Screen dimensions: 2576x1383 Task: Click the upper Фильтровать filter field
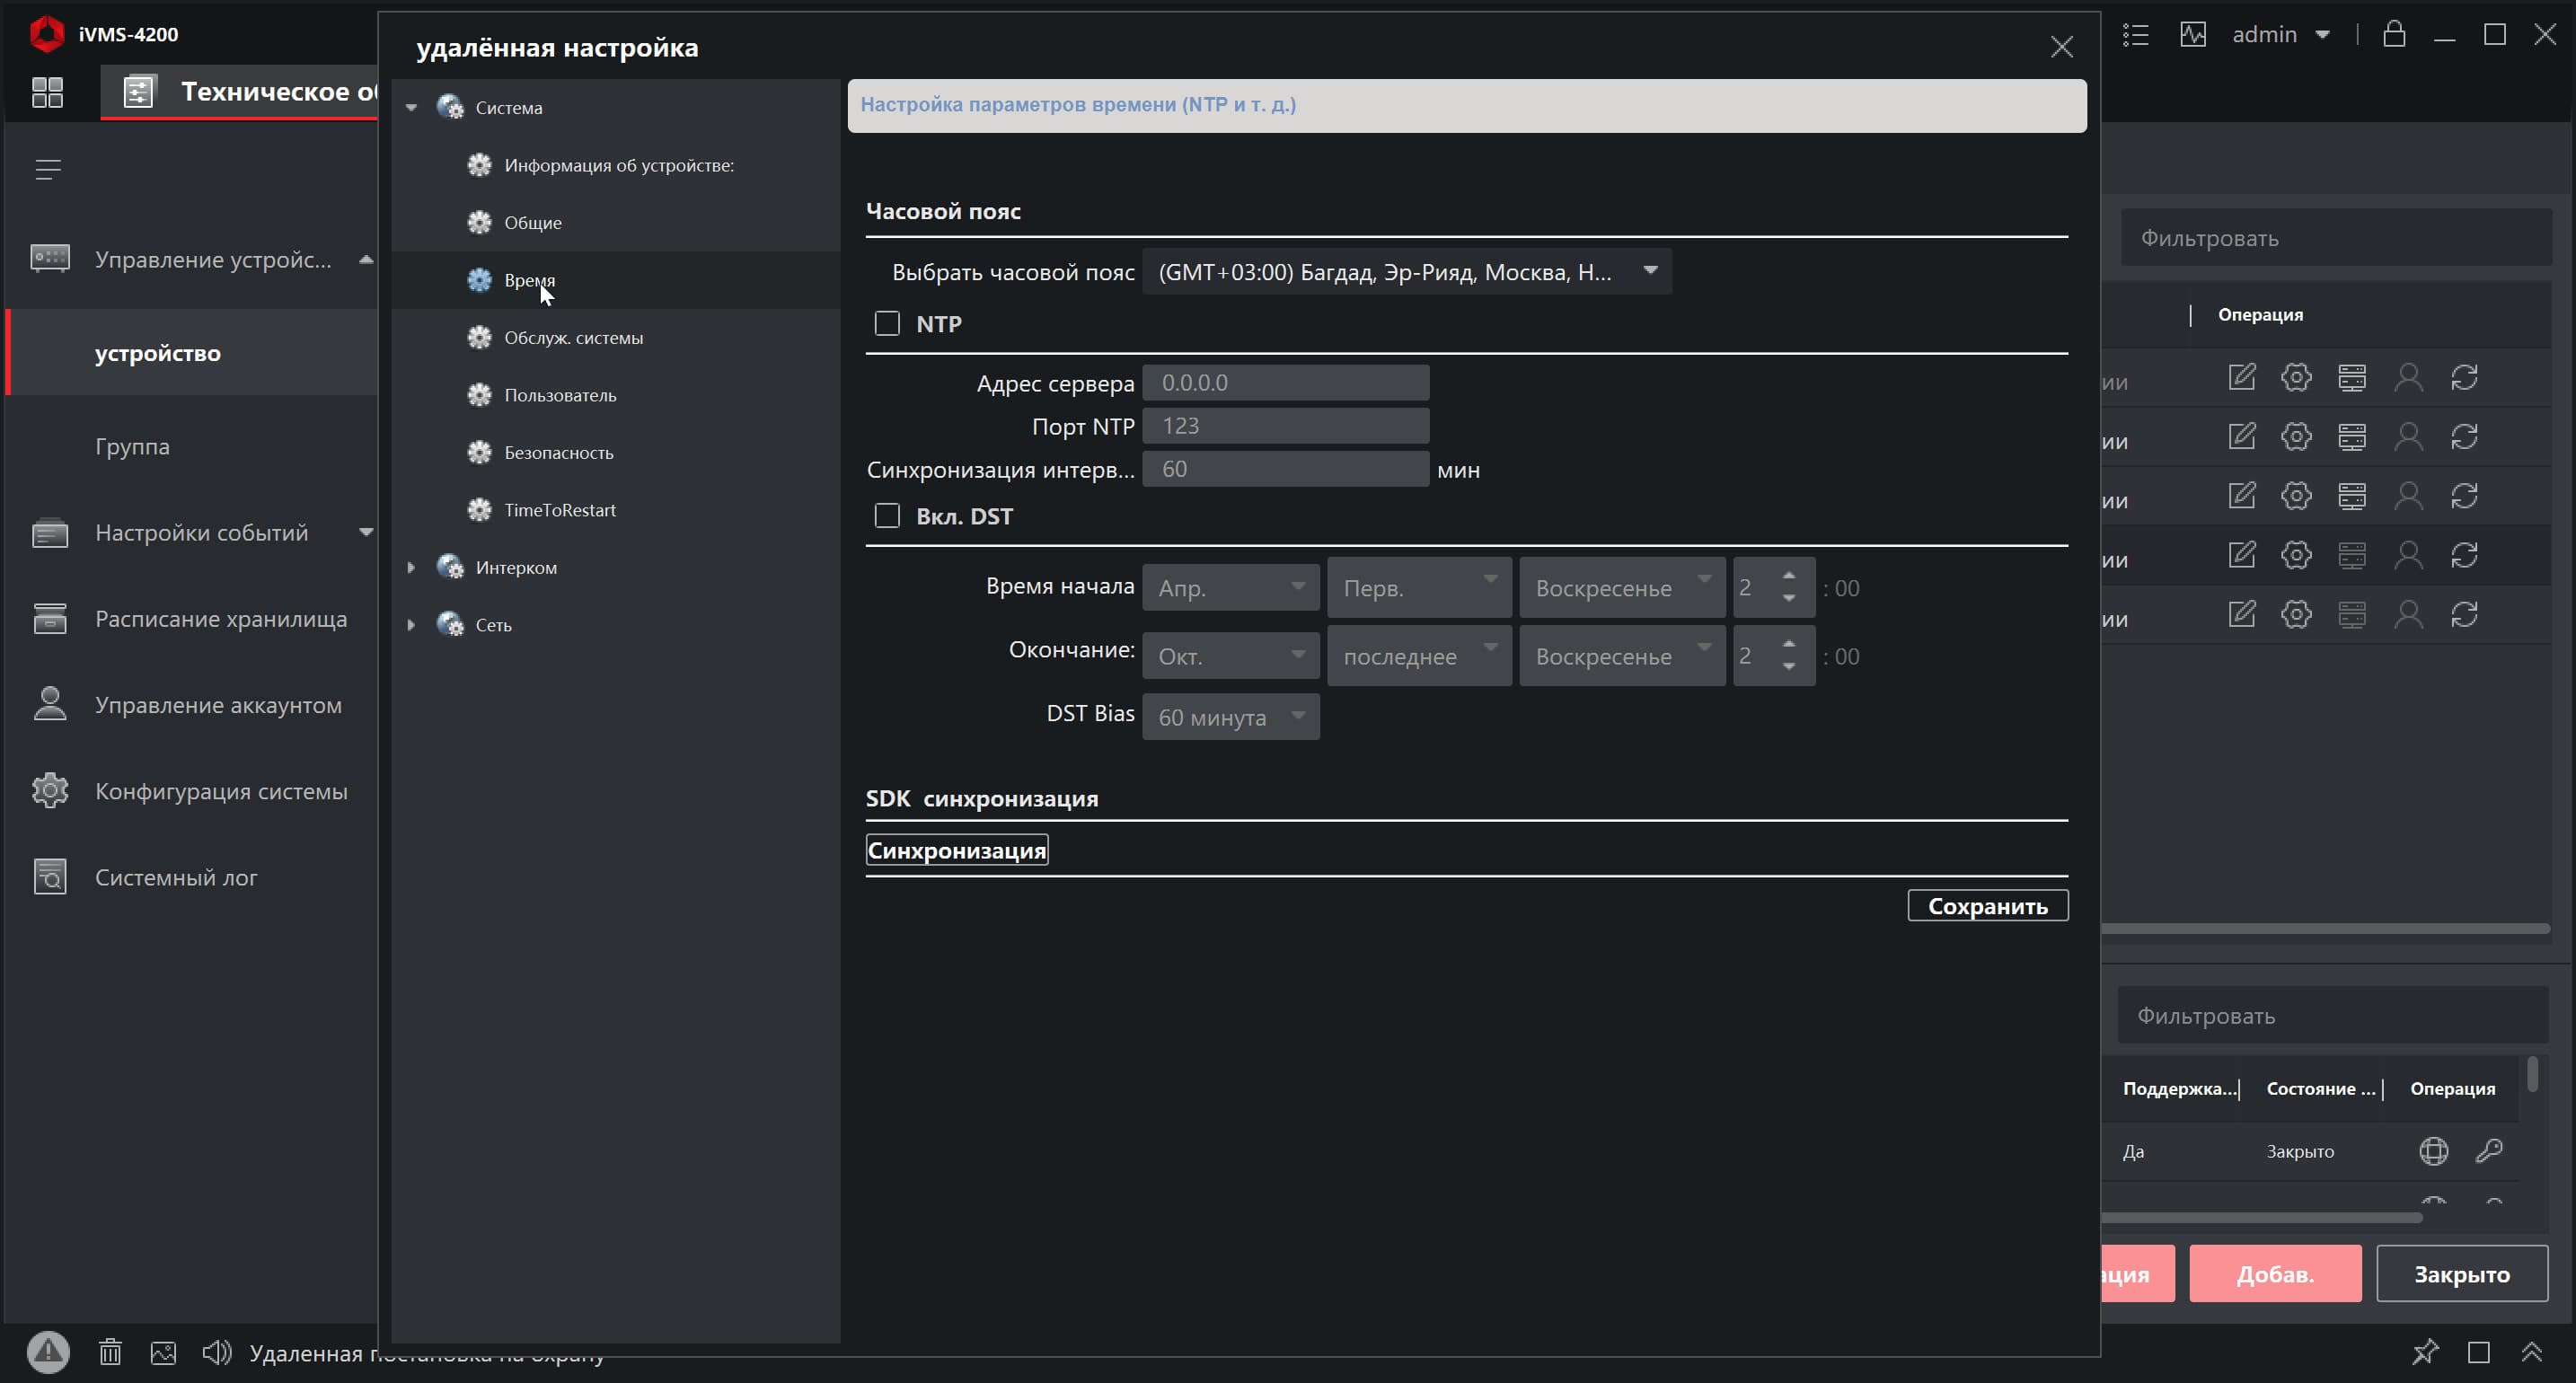point(2335,238)
